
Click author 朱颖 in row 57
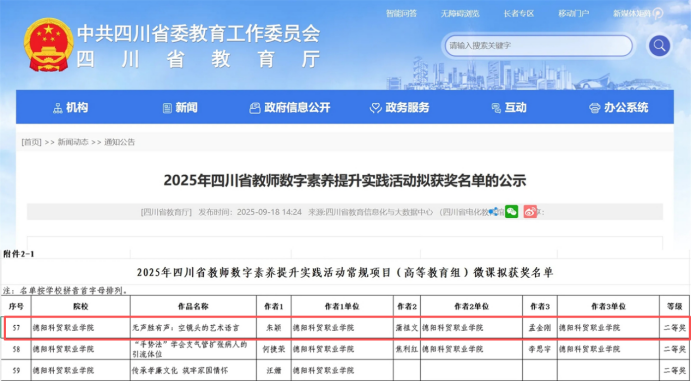tap(274, 328)
